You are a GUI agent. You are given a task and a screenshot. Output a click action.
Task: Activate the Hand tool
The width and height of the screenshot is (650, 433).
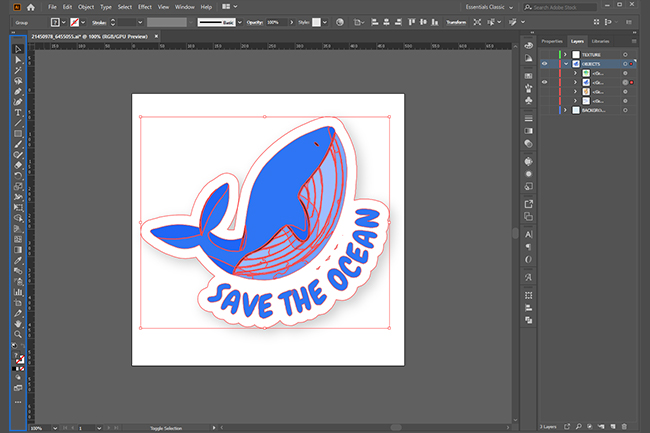(18, 324)
